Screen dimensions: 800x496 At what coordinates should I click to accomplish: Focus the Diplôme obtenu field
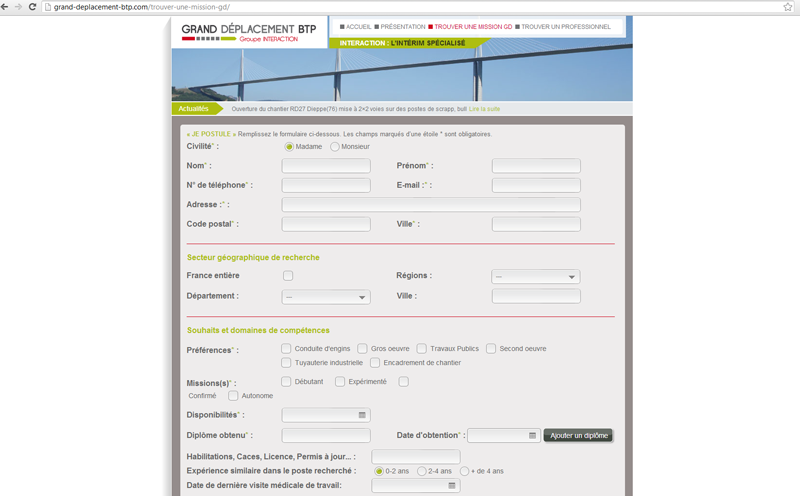(326, 435)
